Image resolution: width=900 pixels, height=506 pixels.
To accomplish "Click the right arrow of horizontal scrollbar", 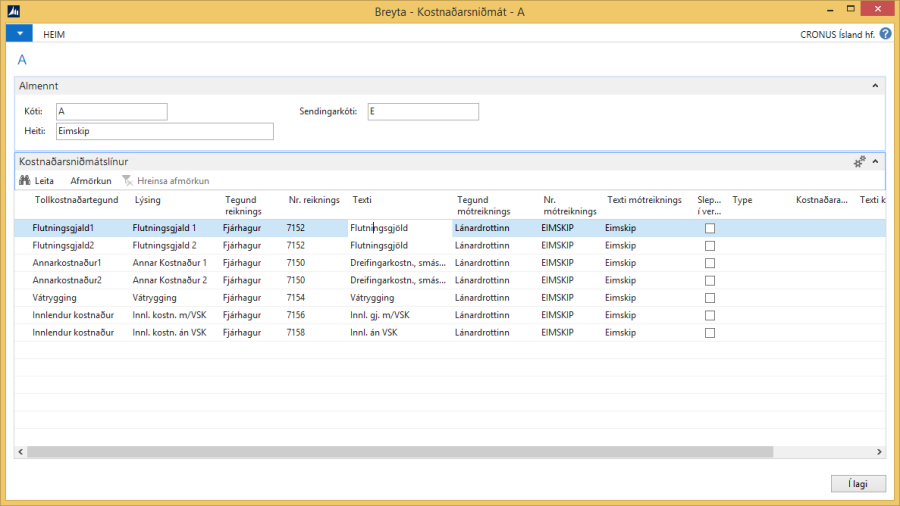I will tap(879, 452).
